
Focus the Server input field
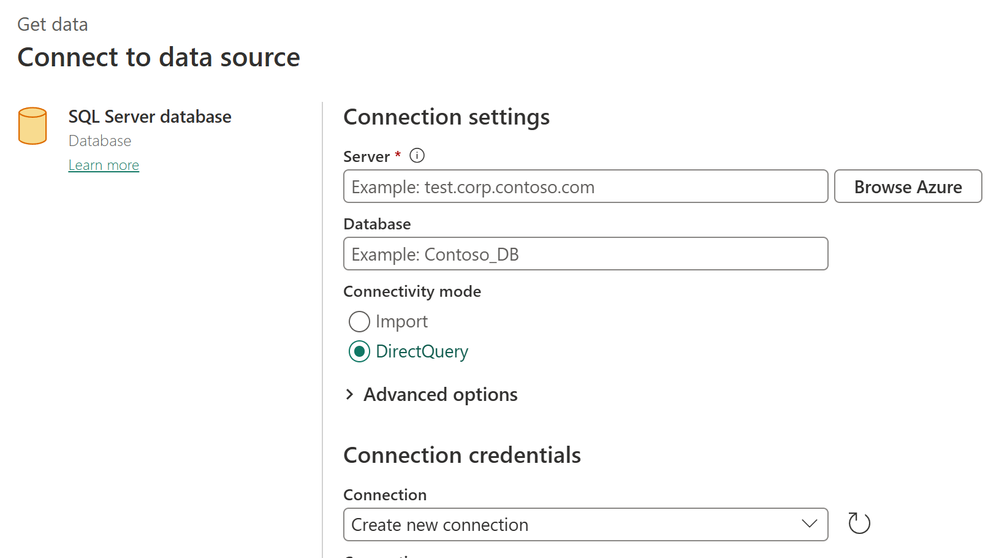[586, 187]
